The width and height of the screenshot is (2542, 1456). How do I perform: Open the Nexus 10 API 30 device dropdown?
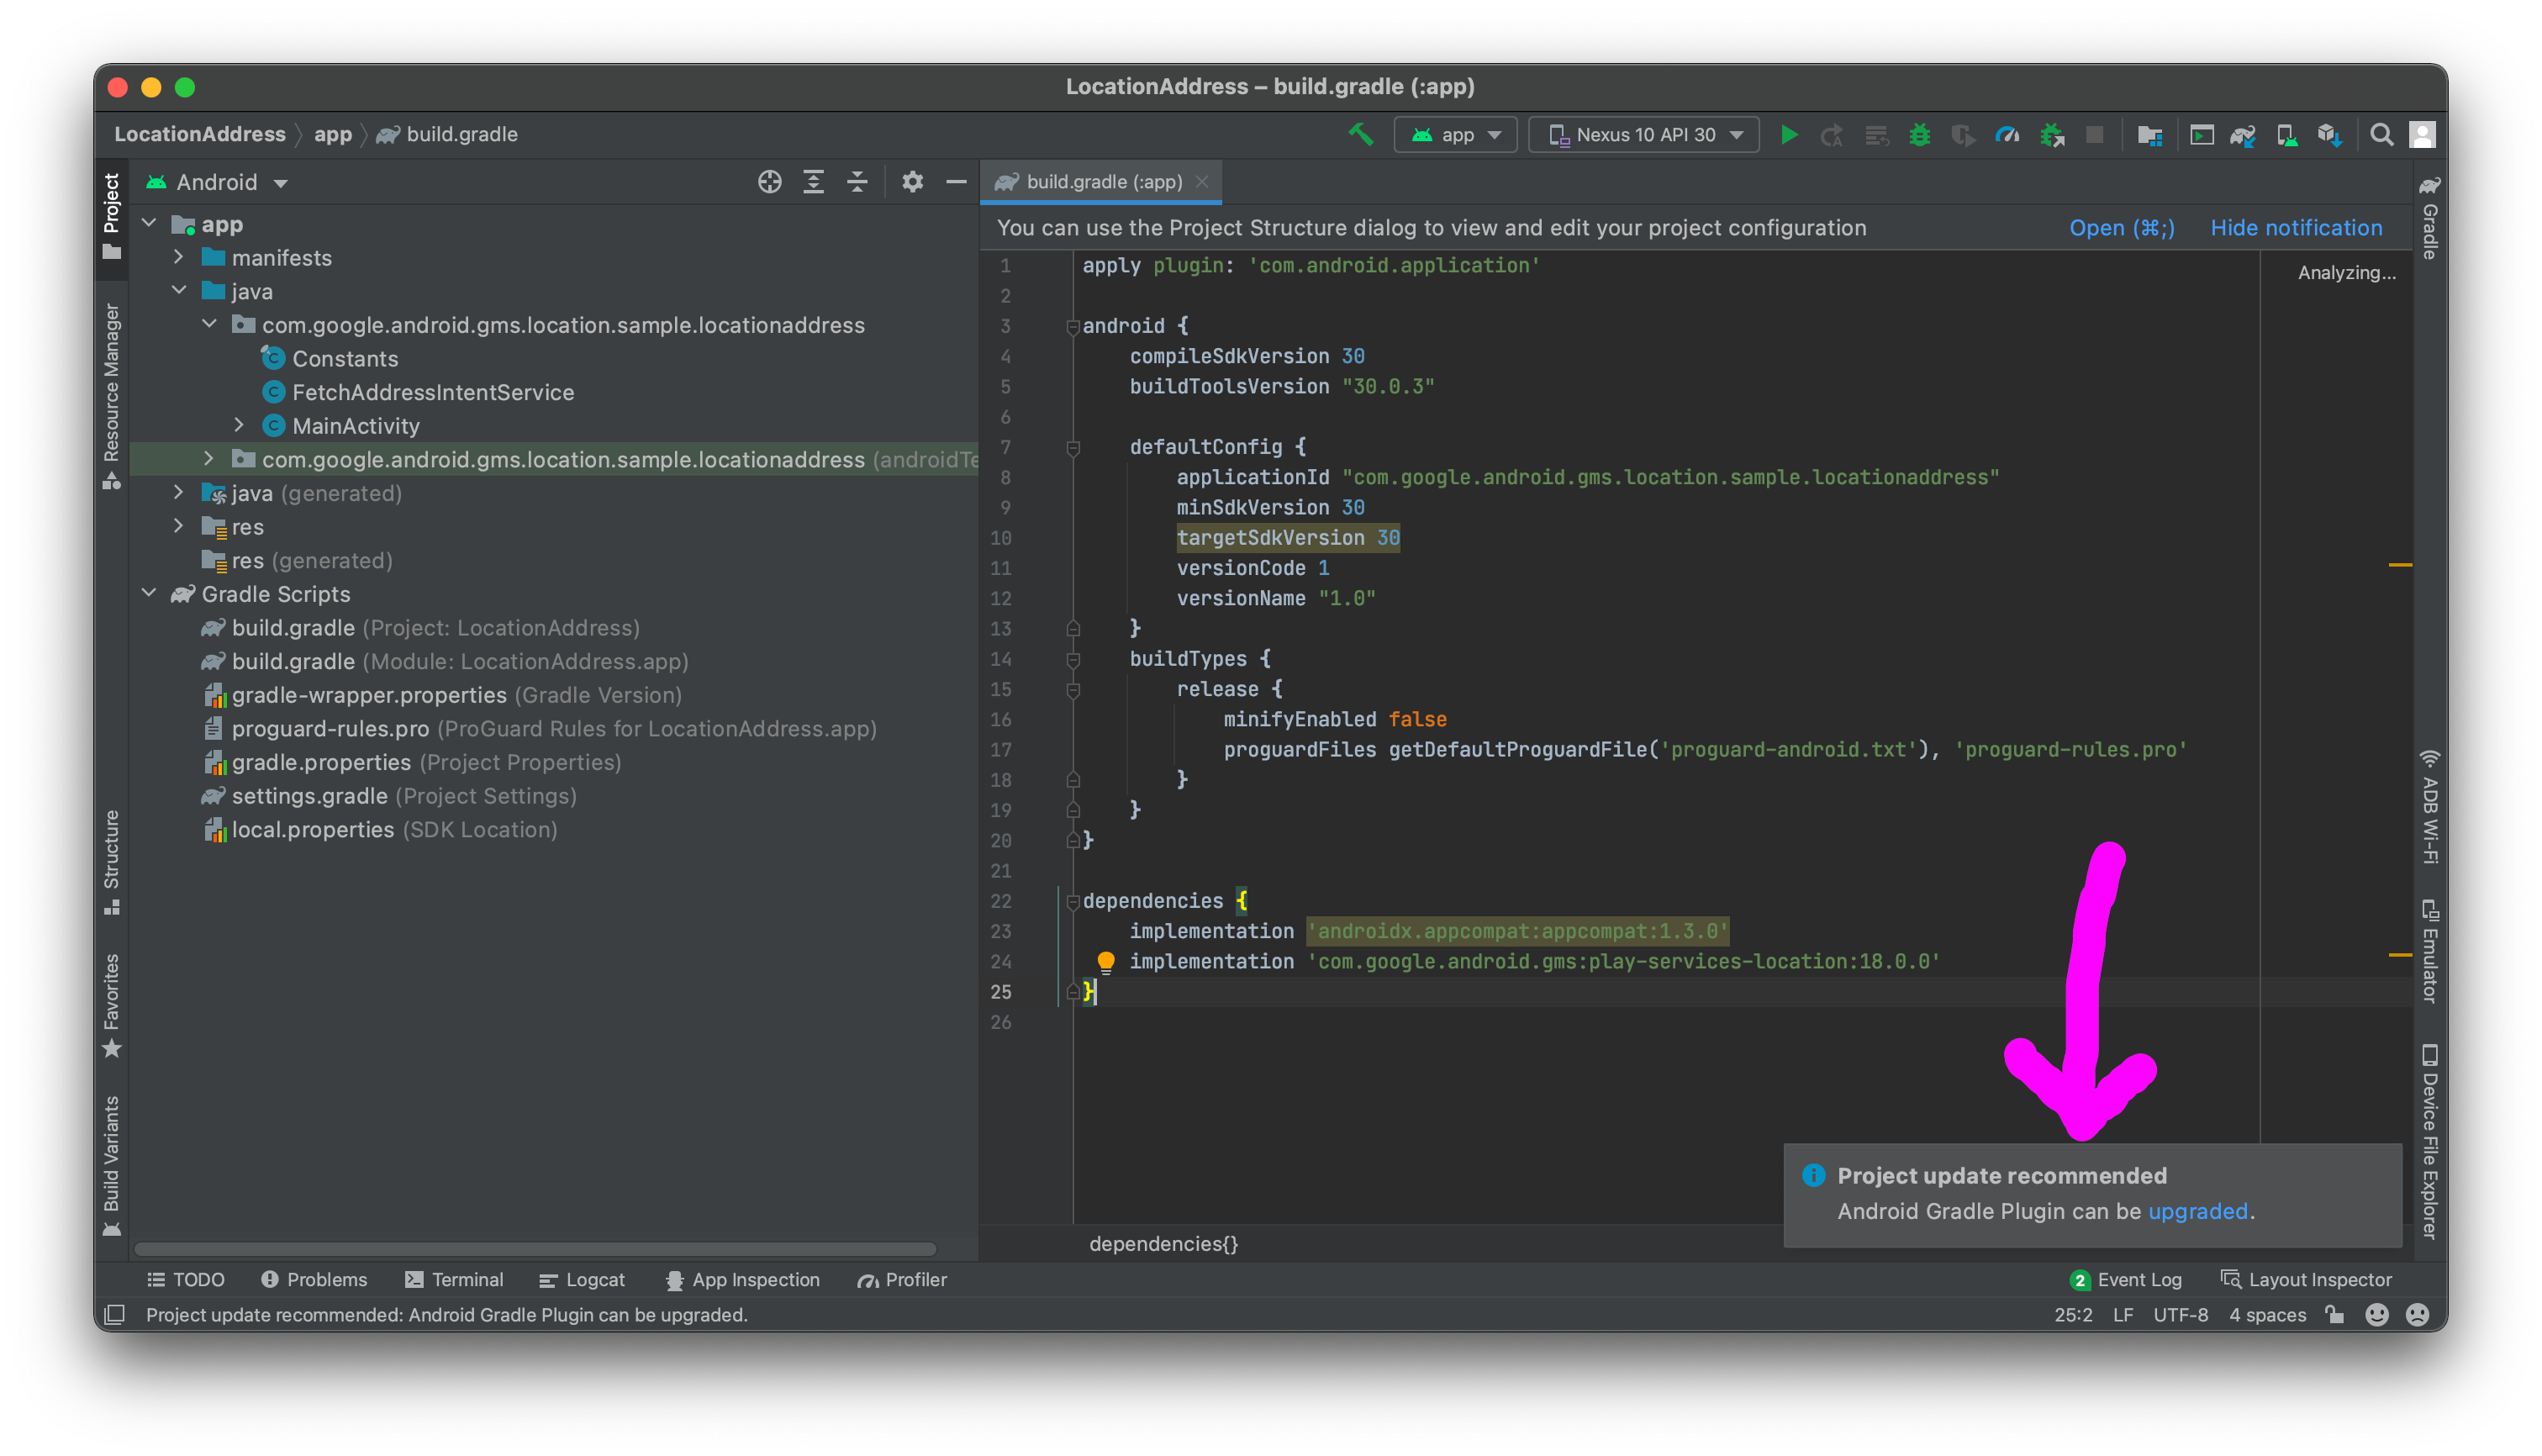[x=1644, y=135]
